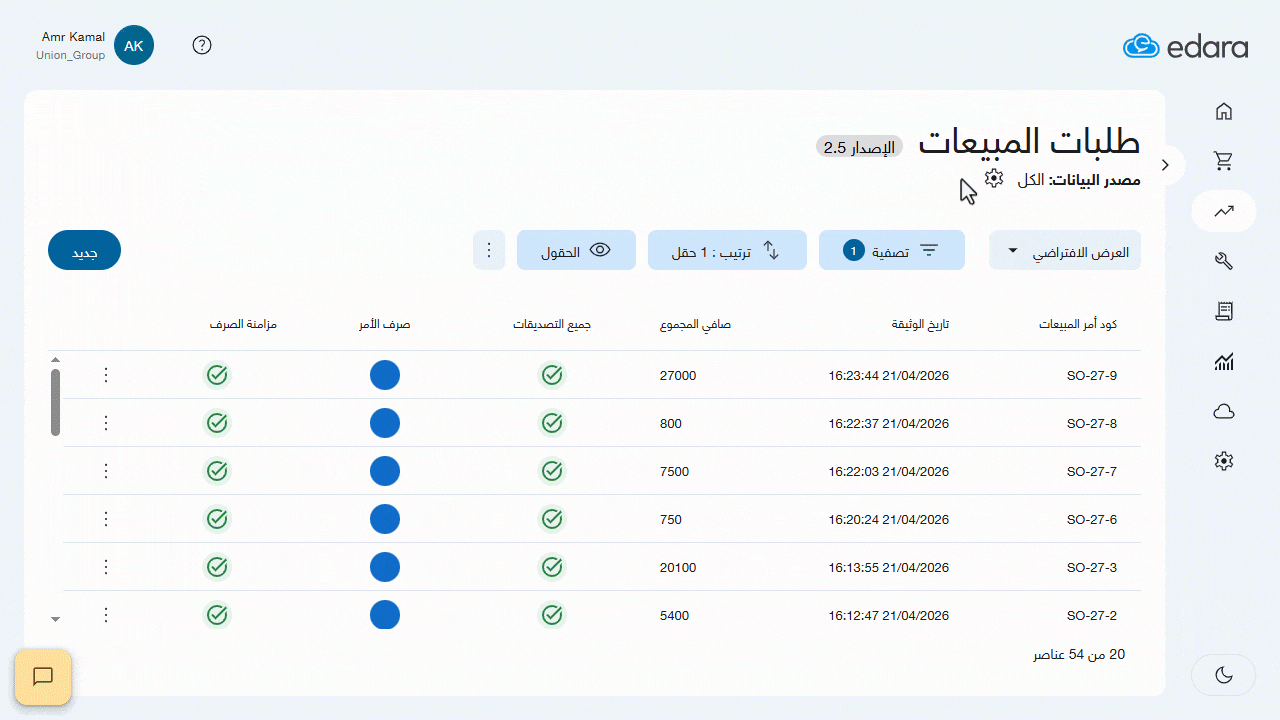This screenshot has height=720, width=1280.
Task: Open the العرض الافتراضي view dropdown
Action: pyautogui.click(x=1065, y=250)
